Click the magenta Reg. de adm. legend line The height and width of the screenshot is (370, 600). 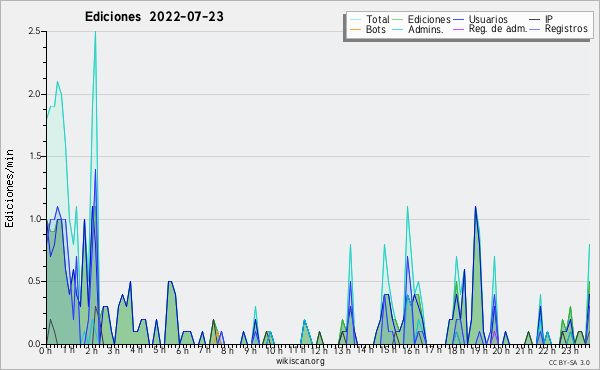[459, 29]
